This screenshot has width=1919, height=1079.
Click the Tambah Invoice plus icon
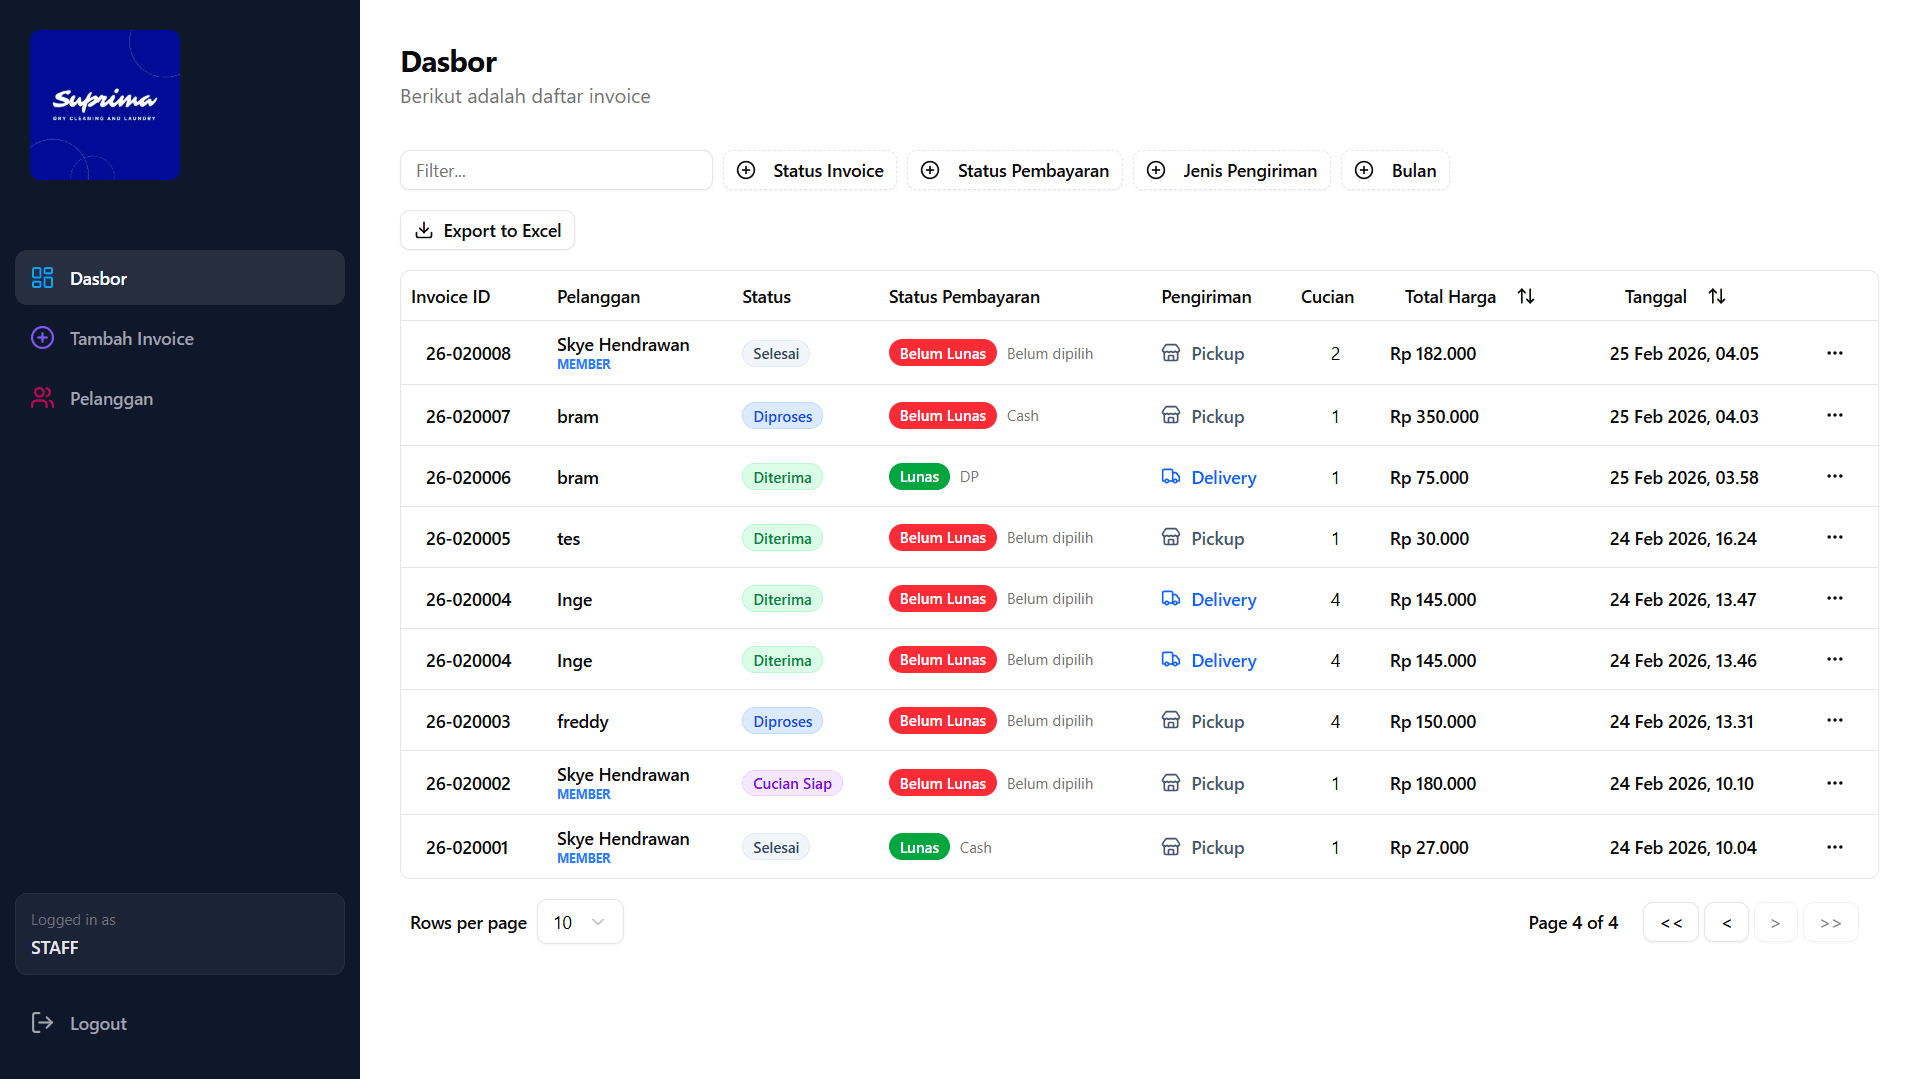click(x=42, y=338)
